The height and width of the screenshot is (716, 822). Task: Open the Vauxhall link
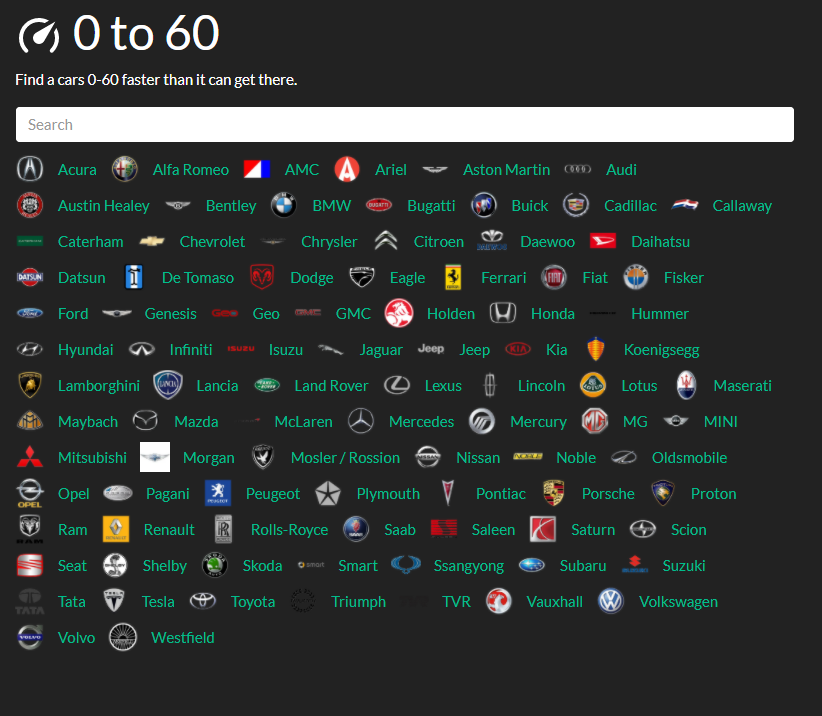tap(555, 601)
